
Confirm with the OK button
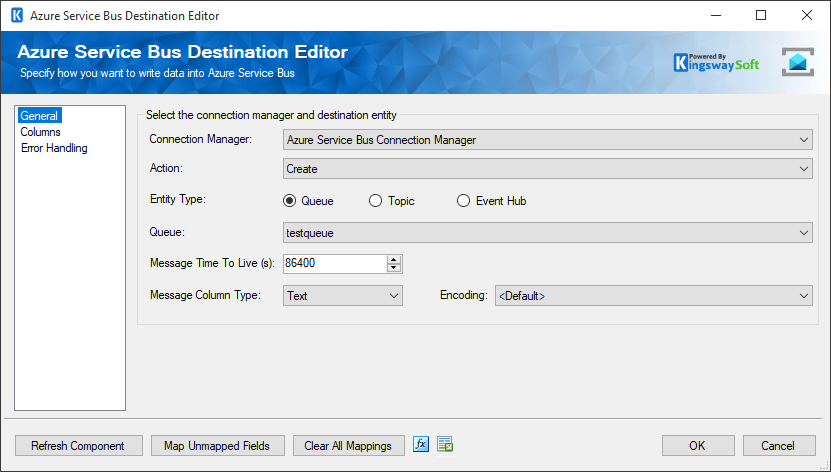coord(697,446)
